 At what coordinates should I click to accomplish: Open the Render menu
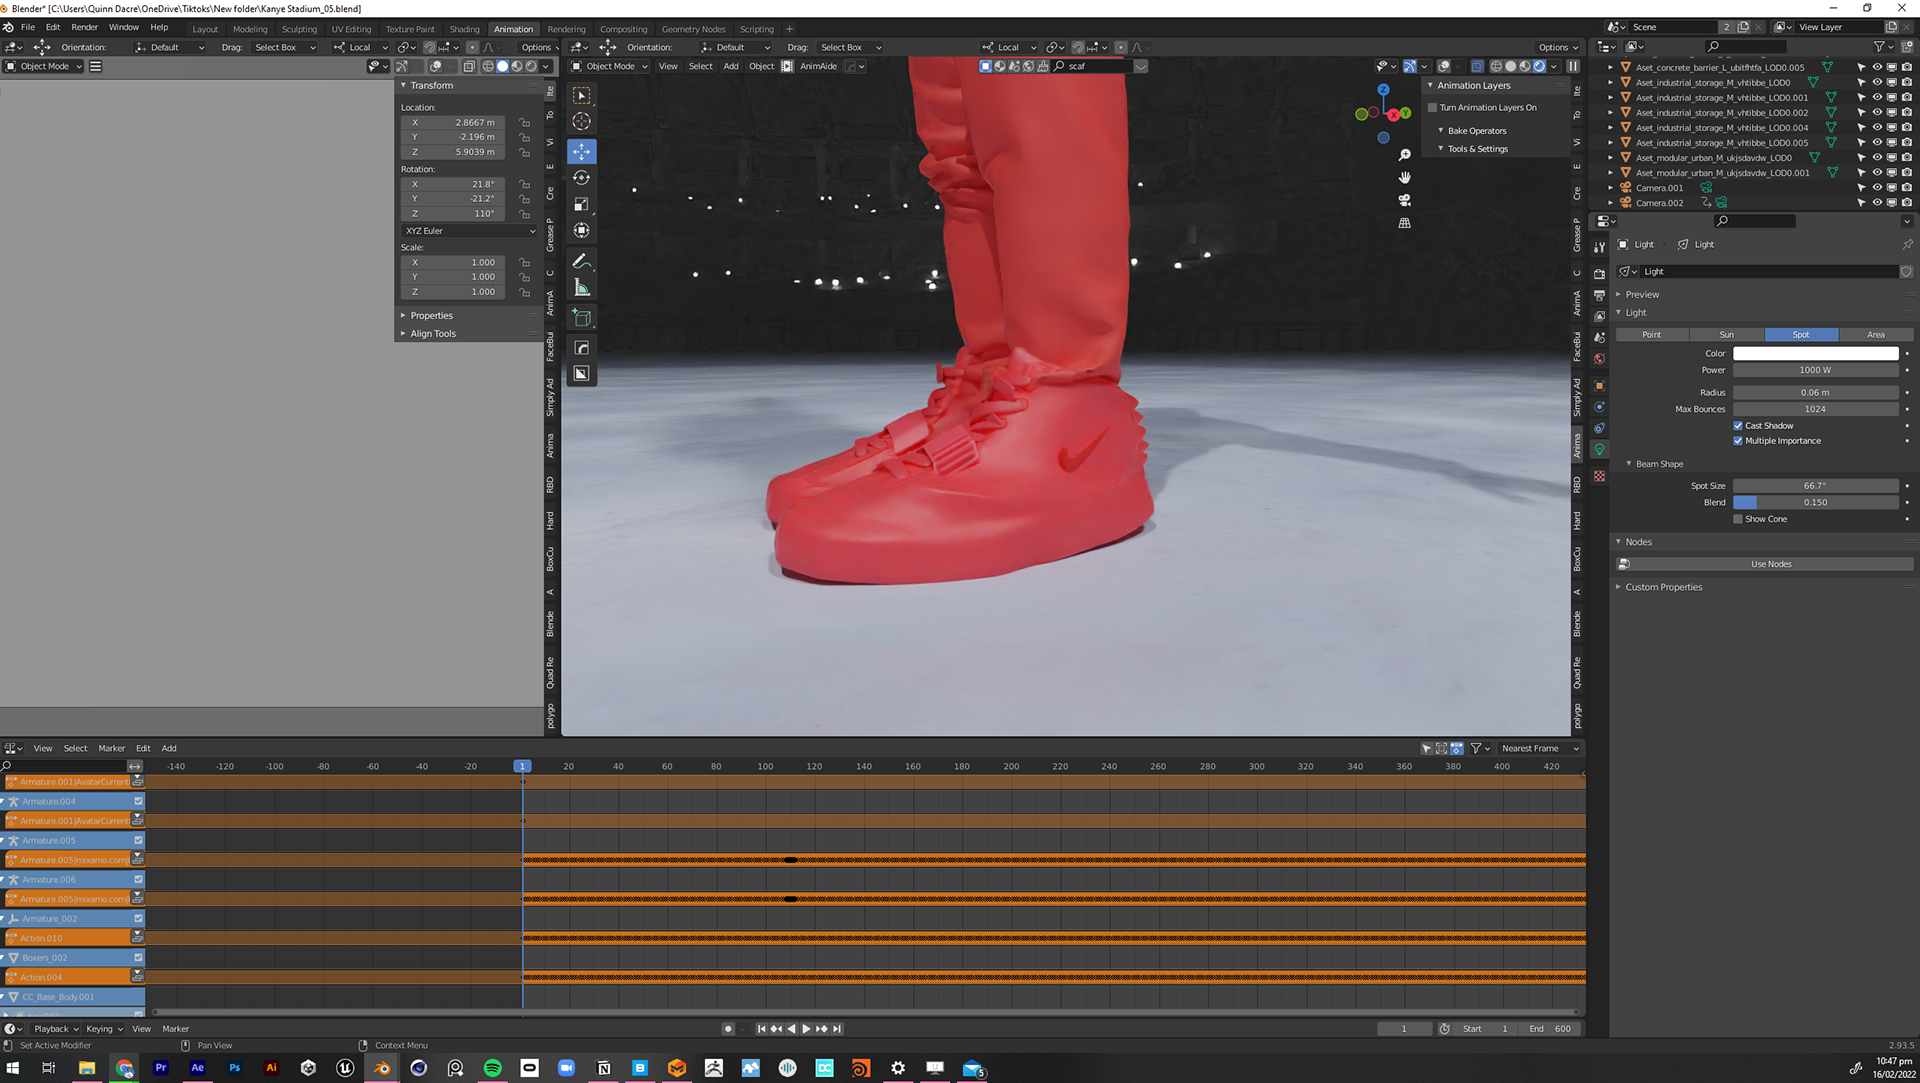84,27
